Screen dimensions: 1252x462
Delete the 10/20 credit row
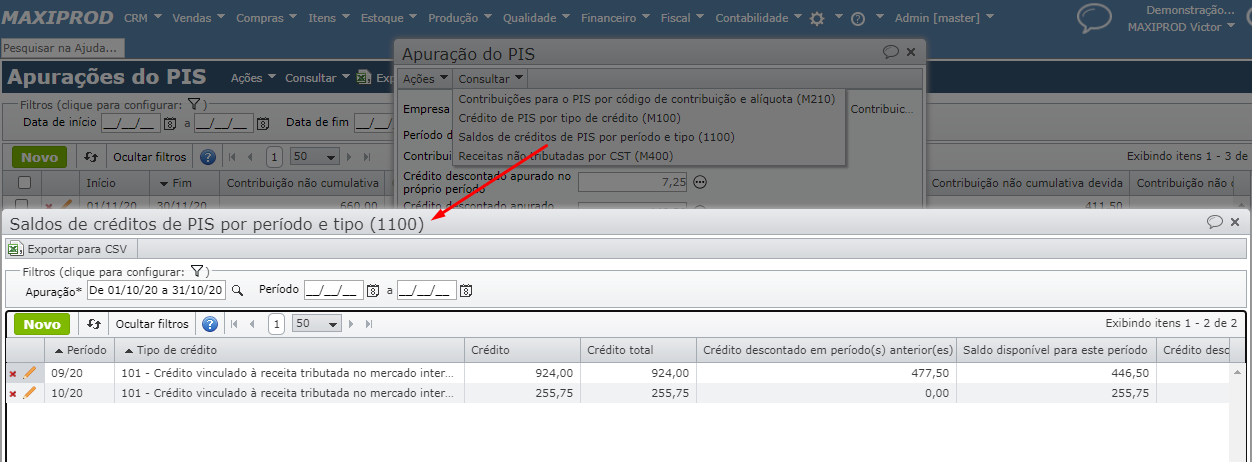pos(13,394)
